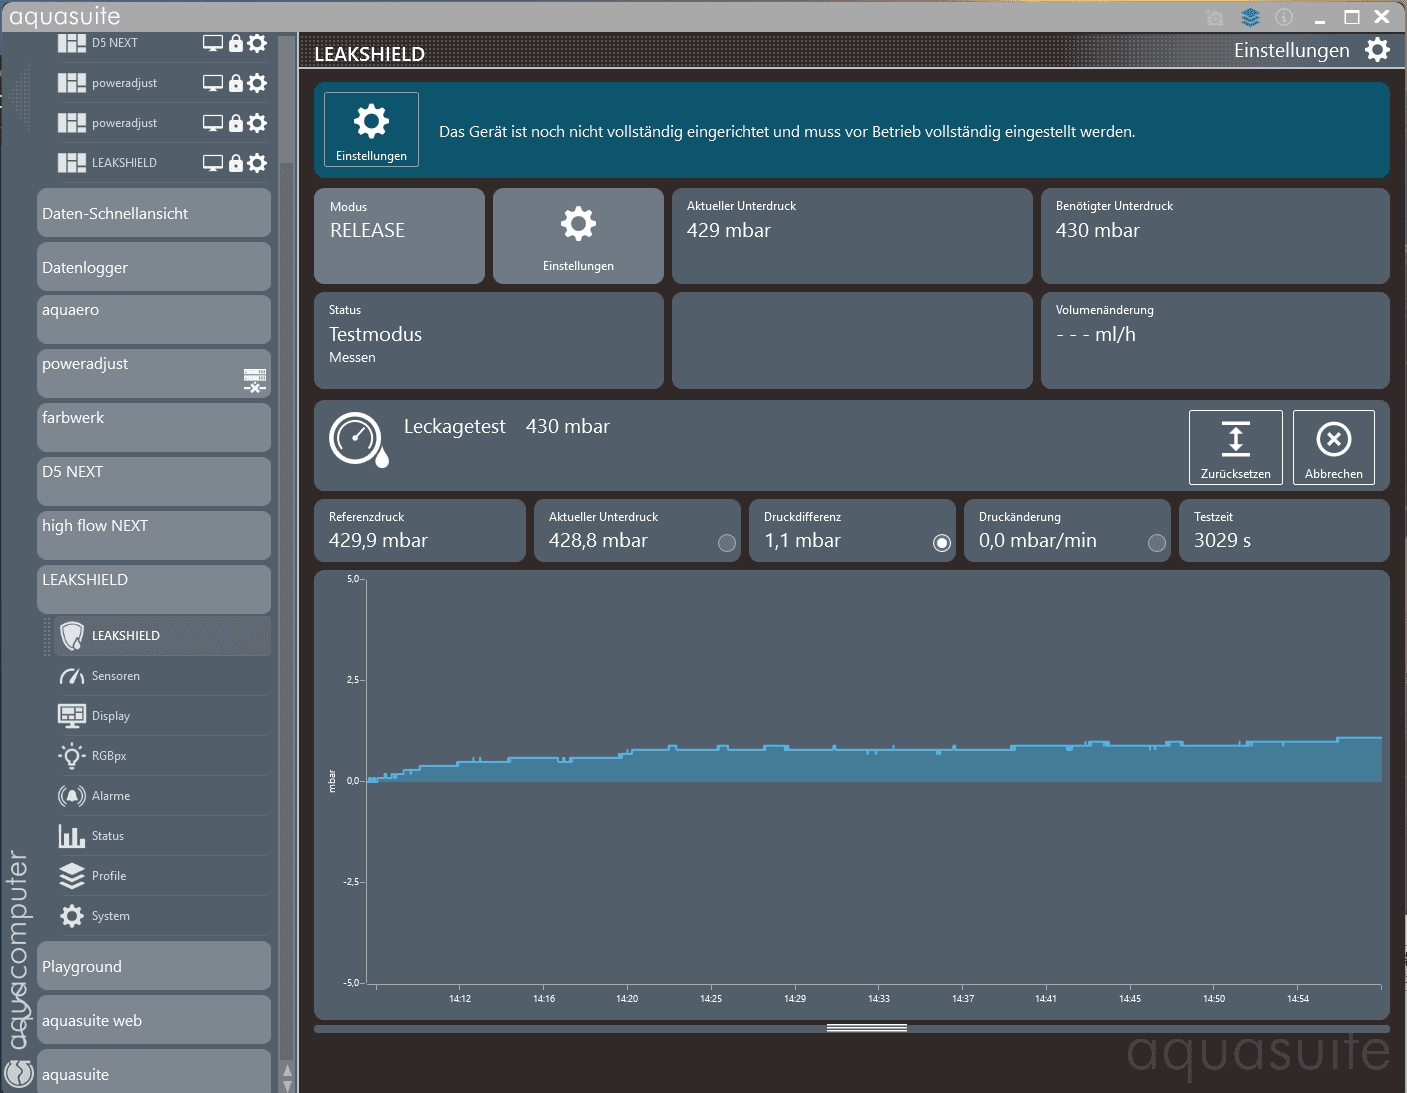Expand the D5 NEXT device section
Screen dimensions: 1407x1093
(x=154, y=481)
